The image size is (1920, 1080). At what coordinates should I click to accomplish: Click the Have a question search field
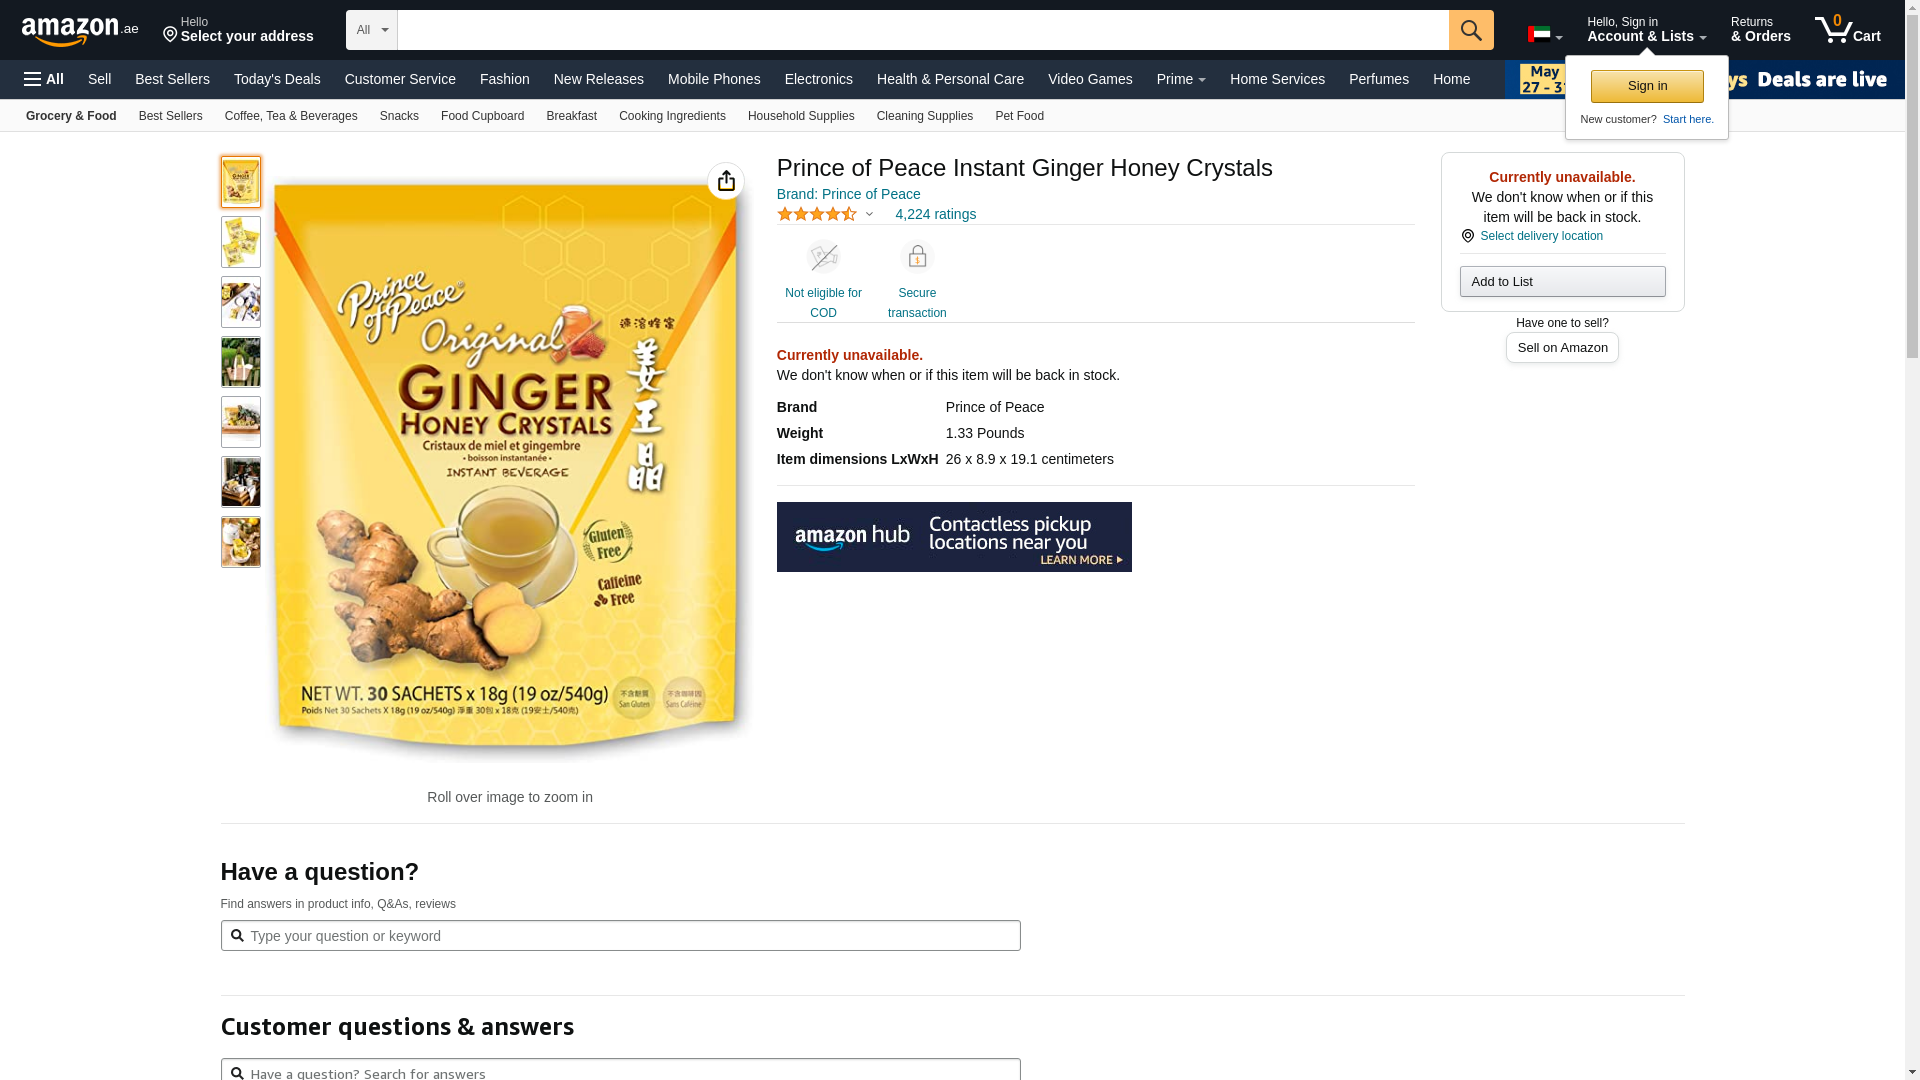point(620,936)
